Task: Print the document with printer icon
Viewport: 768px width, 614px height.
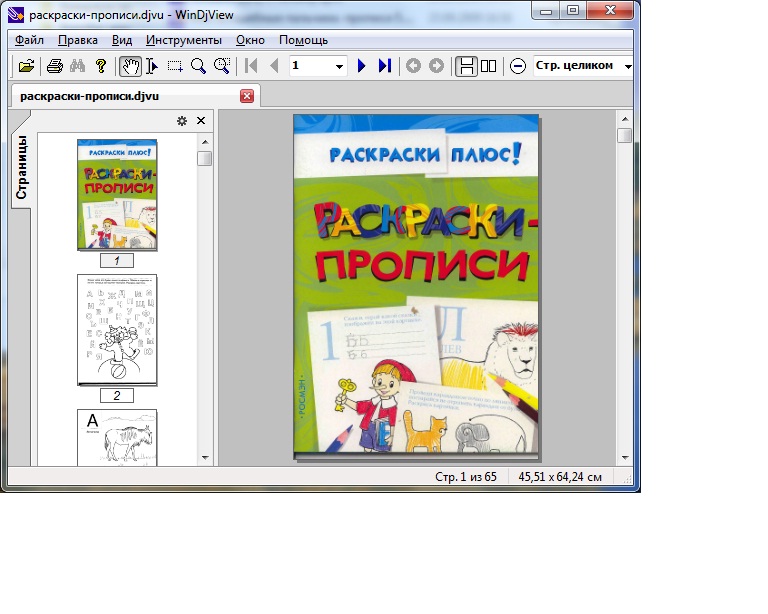Action: tap(54, 66)
